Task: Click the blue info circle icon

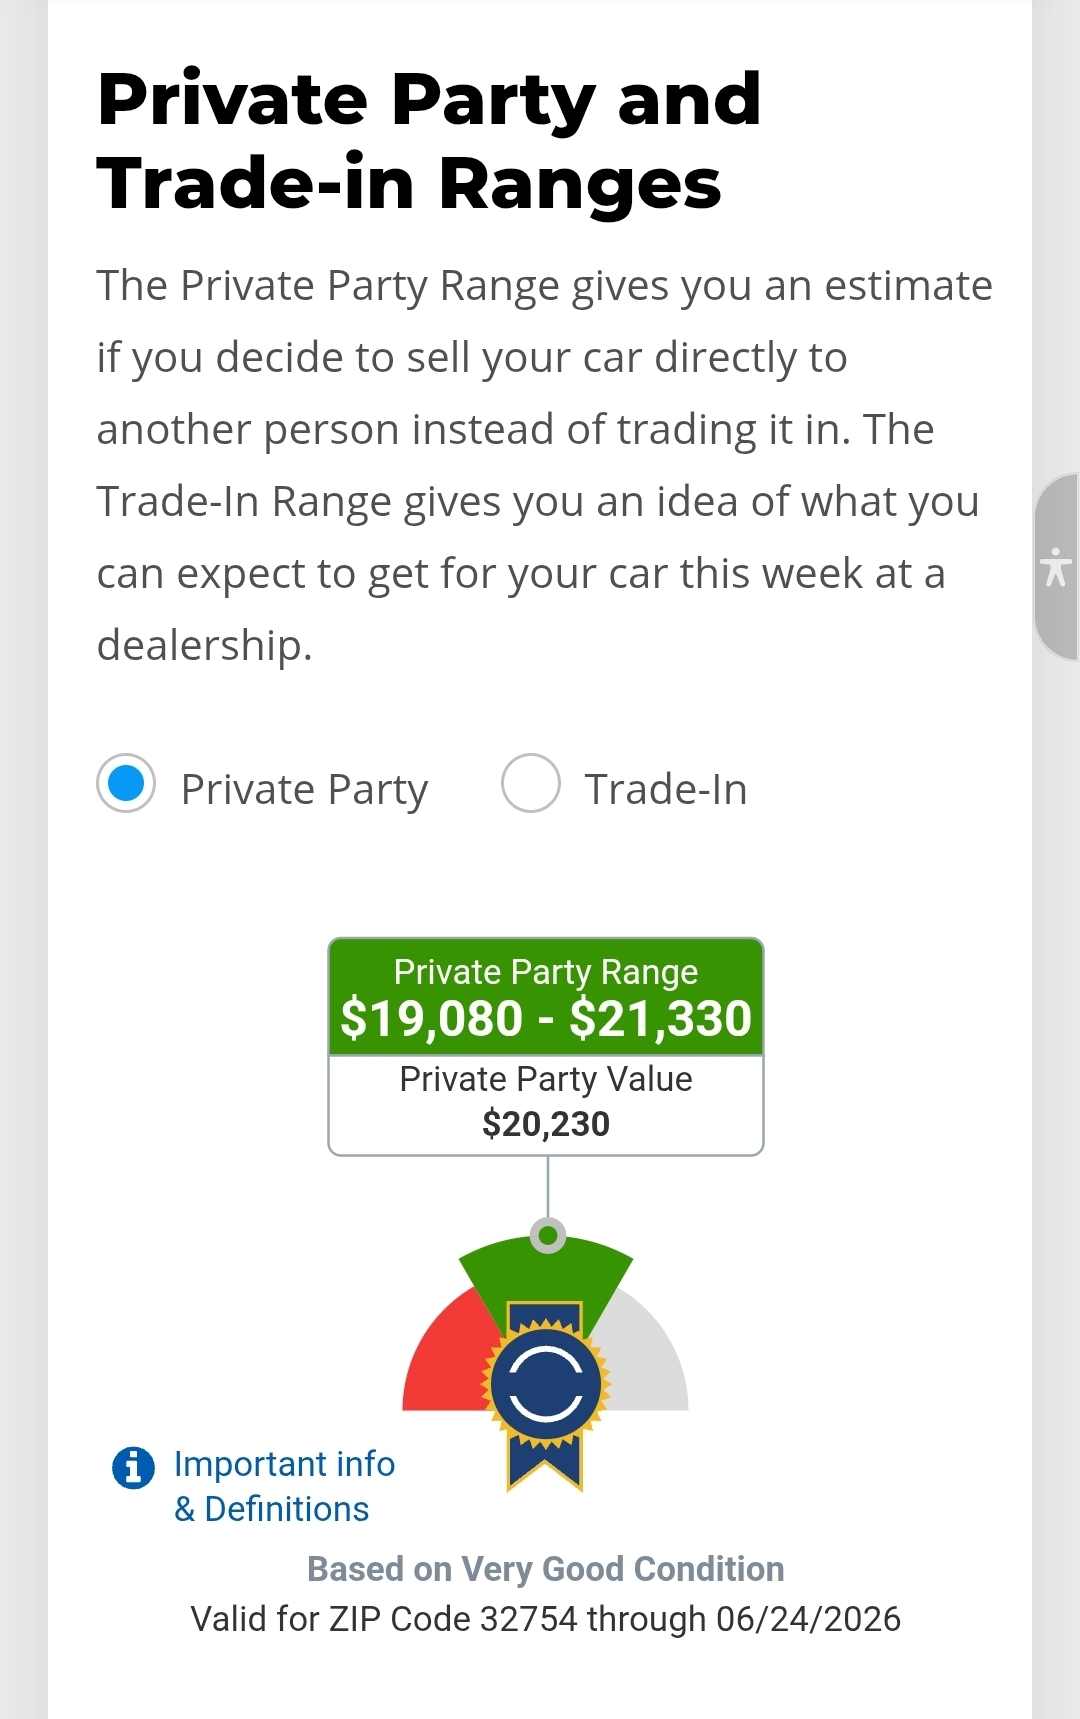Action: click(x=133, y=1468)
